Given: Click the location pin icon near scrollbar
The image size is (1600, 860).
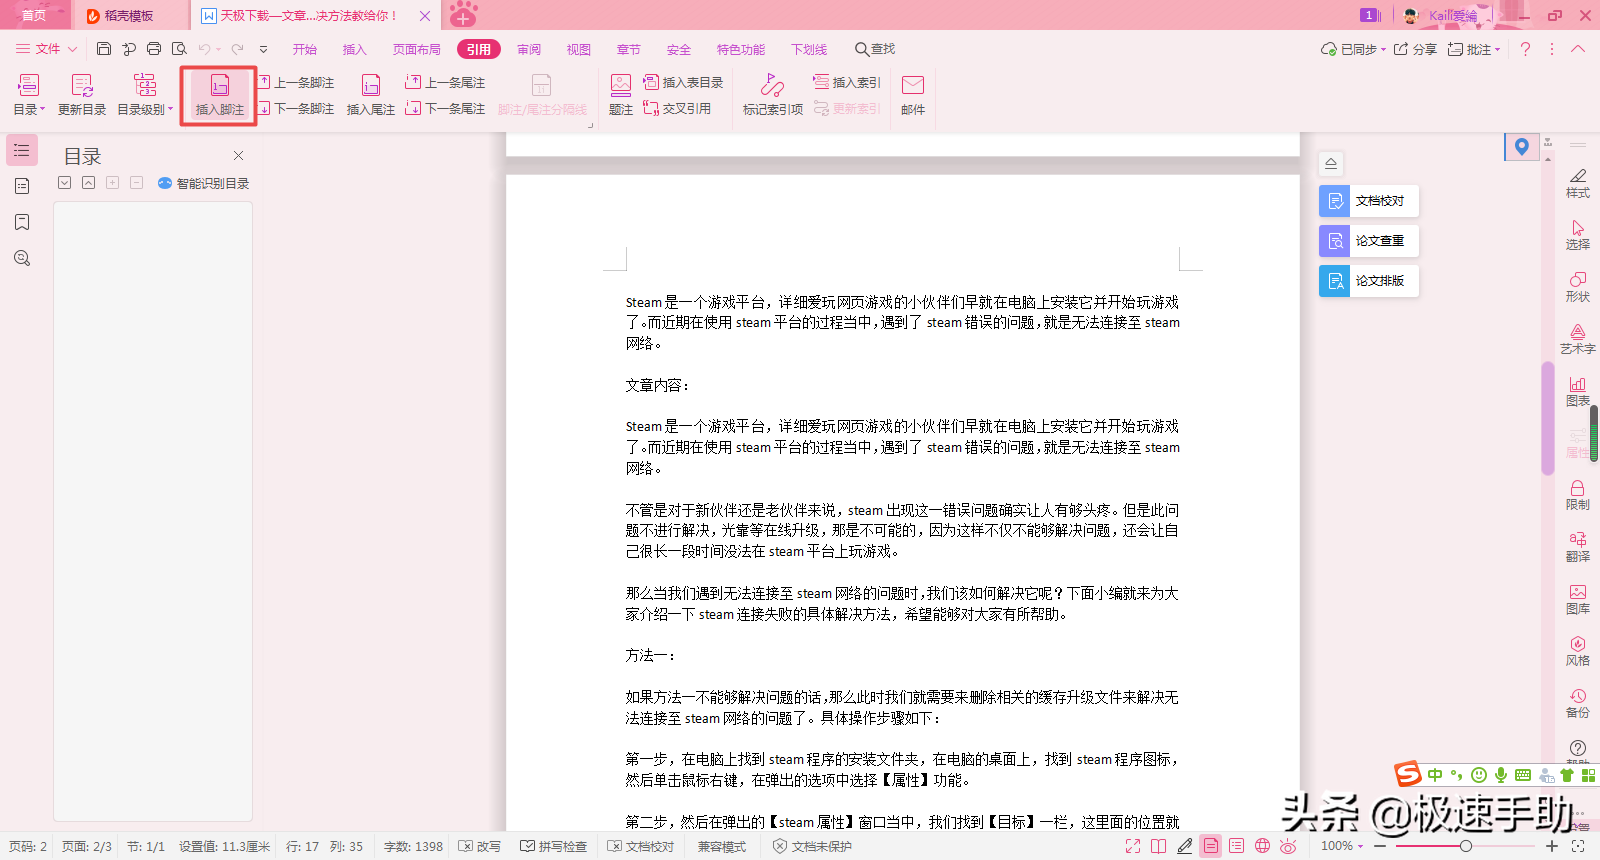Looking at the screenshot, I should (x=1522, y=147).
